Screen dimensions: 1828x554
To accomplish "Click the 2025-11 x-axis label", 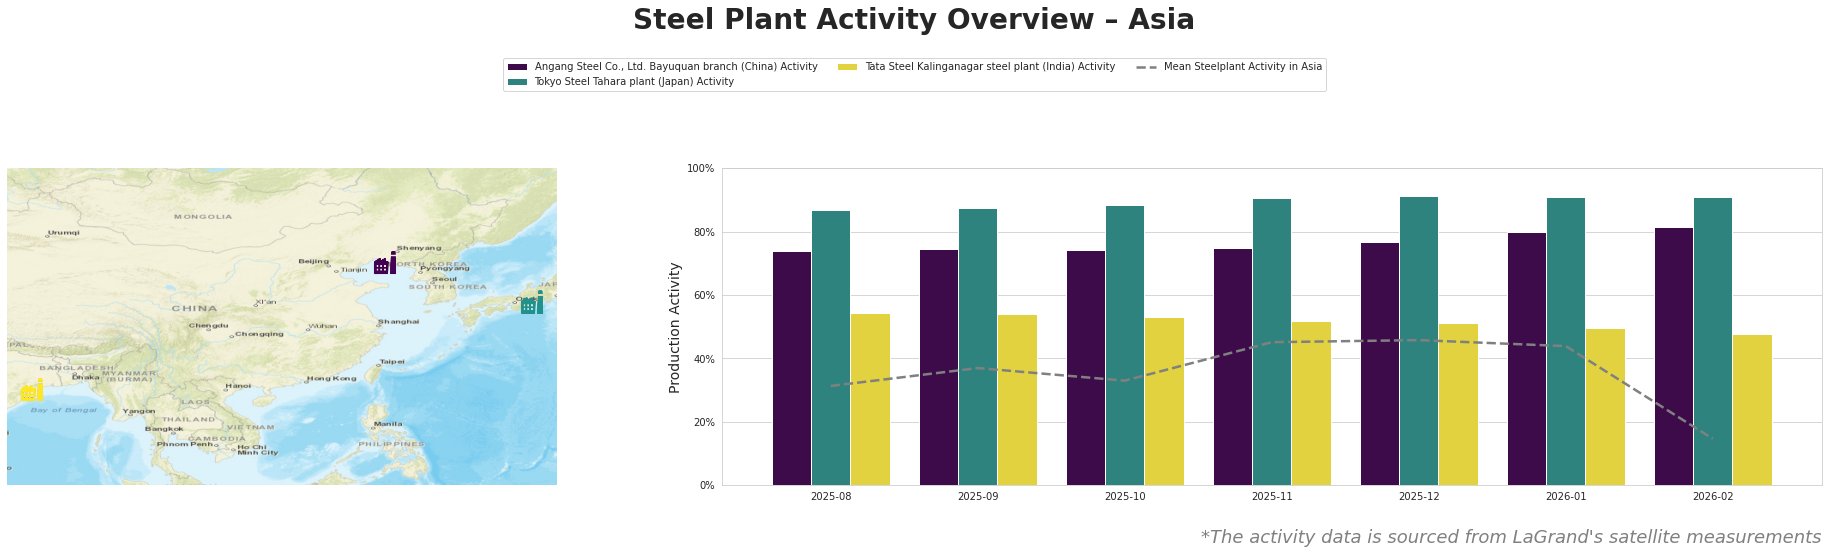I will [1272, 496].
